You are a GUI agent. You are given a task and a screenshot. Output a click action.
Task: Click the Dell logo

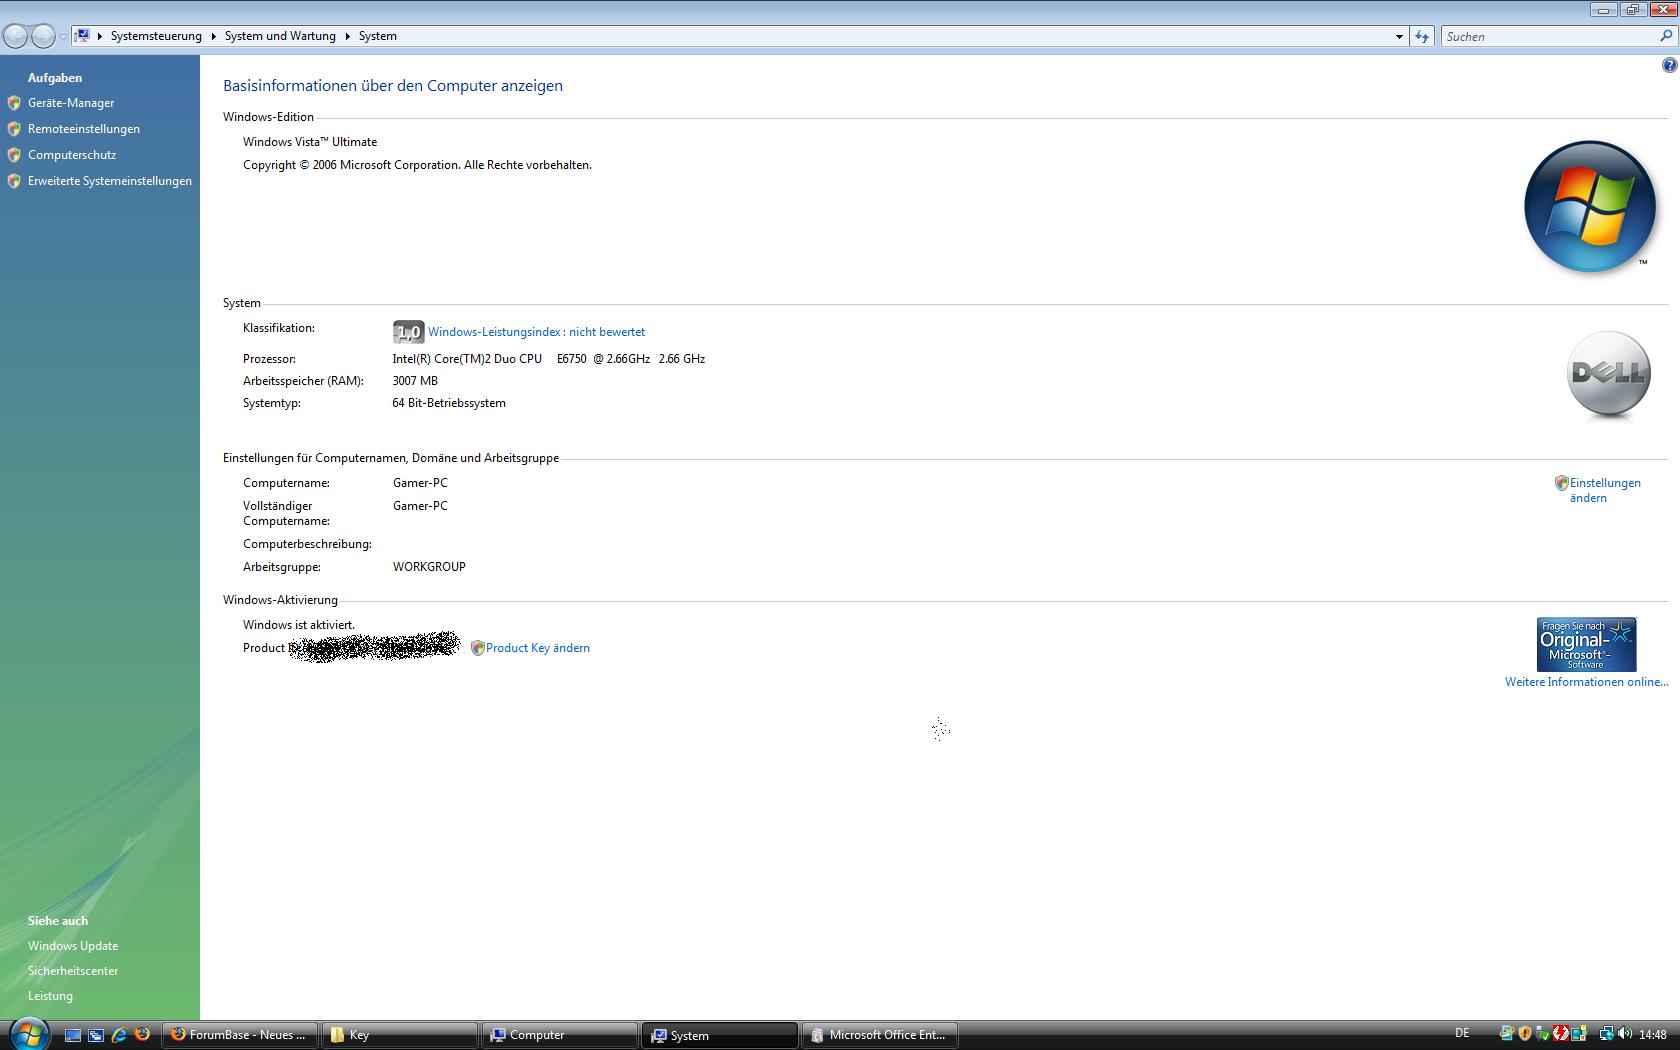[1608, 374]
